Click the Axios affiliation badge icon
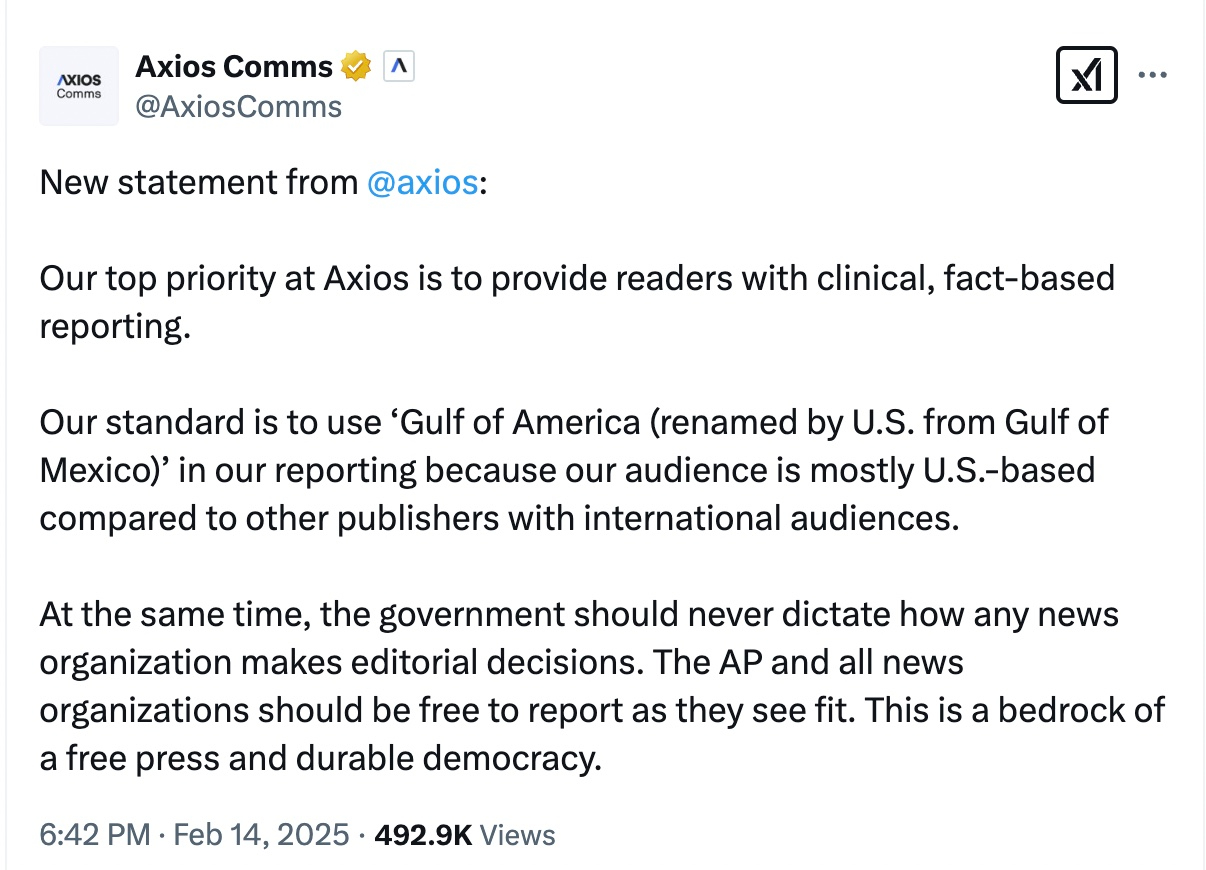The width and height of the screenshot is (1206, 870). pos(399,67)
